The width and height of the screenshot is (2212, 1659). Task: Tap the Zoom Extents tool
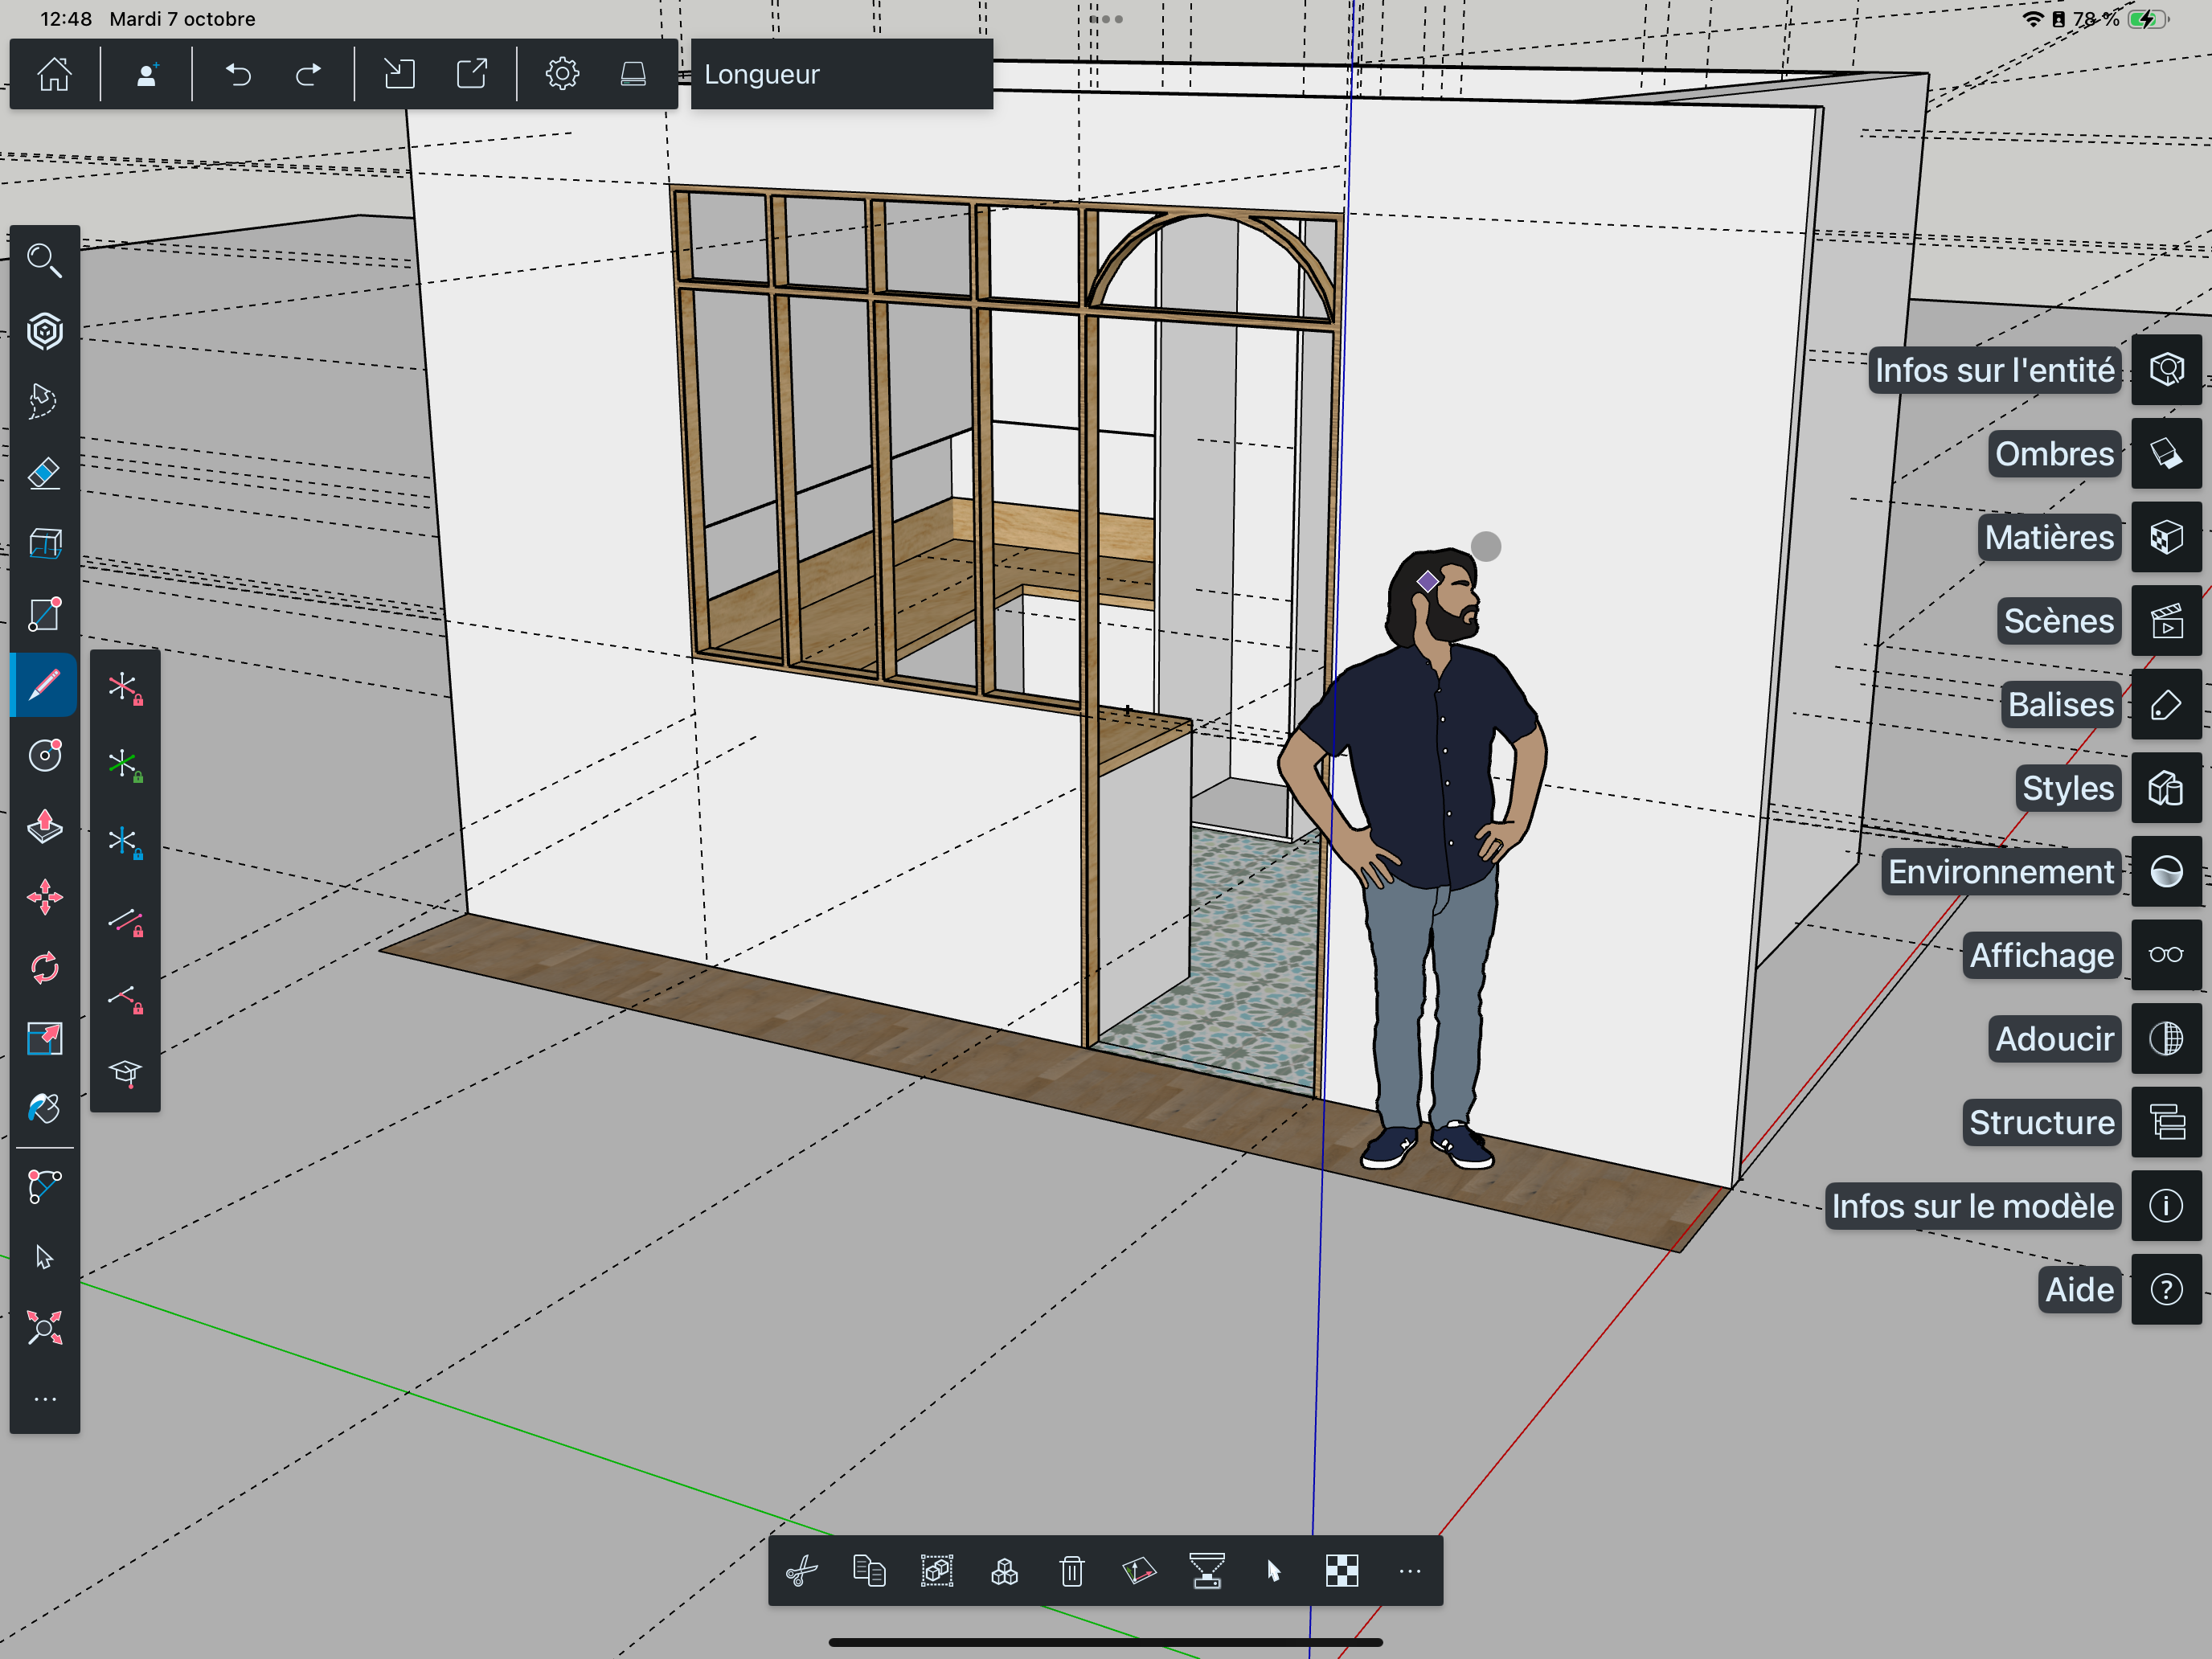(x=44, y=1328)
